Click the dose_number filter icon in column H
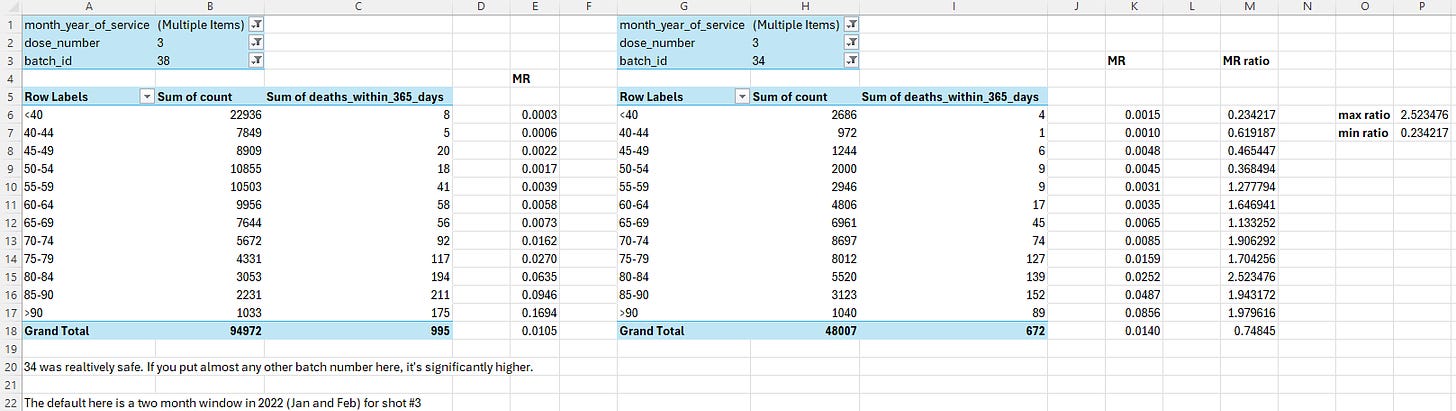The height and width of the screenshot is (411, 1456). coord(851,43)
